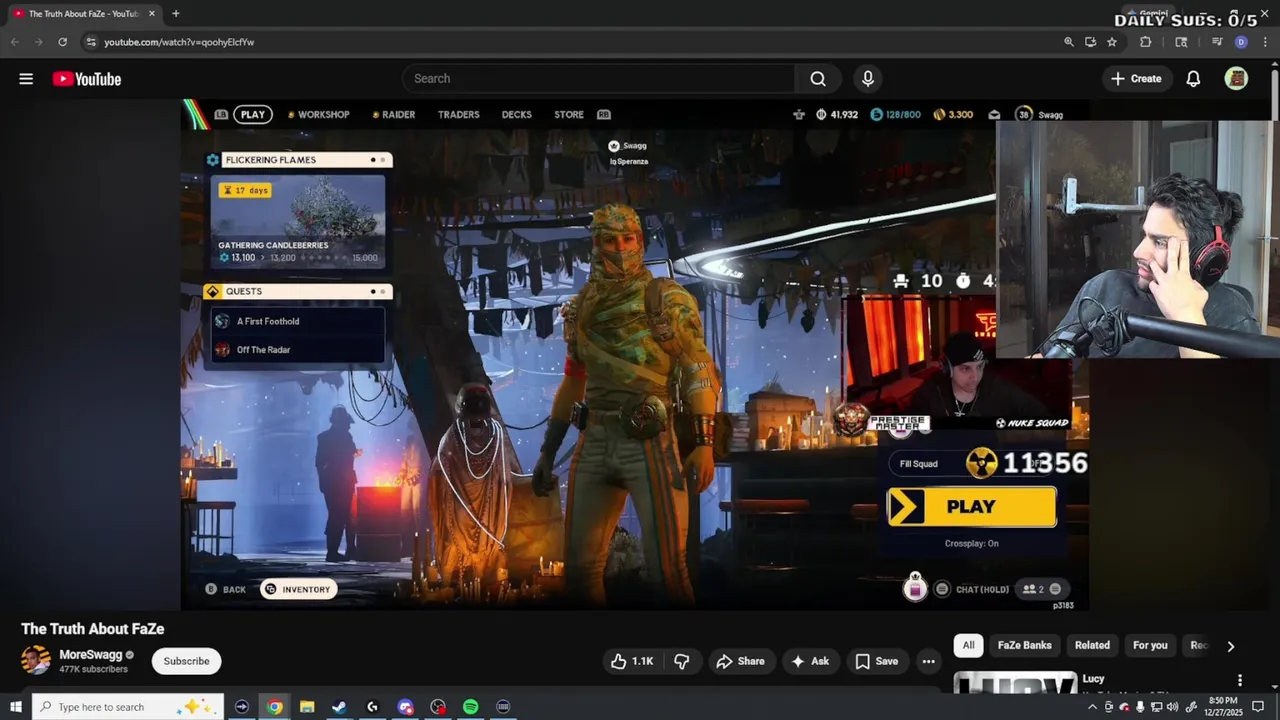Image resolution: width=1280 pixels, height=720 pixels.
Task: Advance filter chips with right chevron
Action: [1230, 646]
